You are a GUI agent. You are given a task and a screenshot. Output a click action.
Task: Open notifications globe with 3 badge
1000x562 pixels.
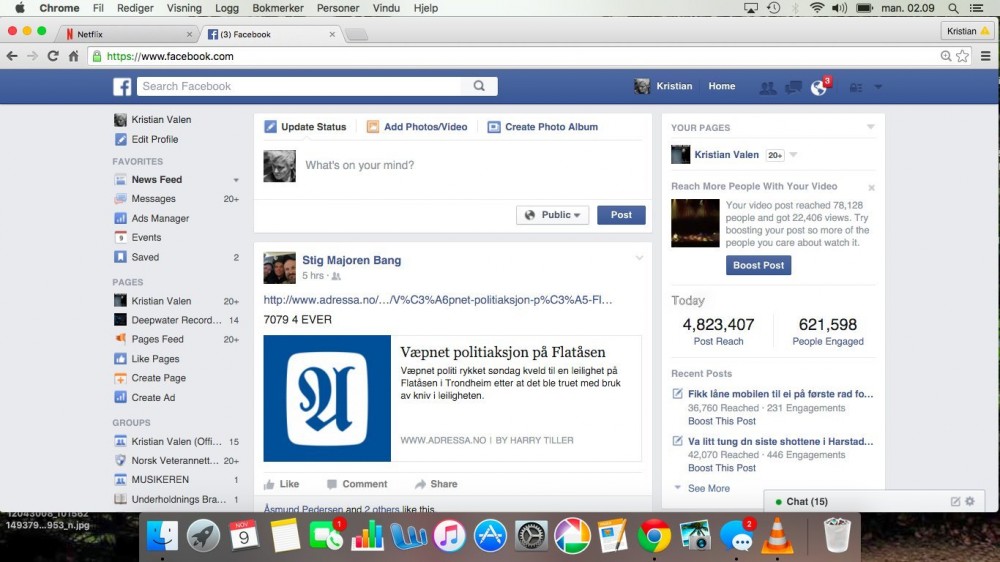pos(819,87)
